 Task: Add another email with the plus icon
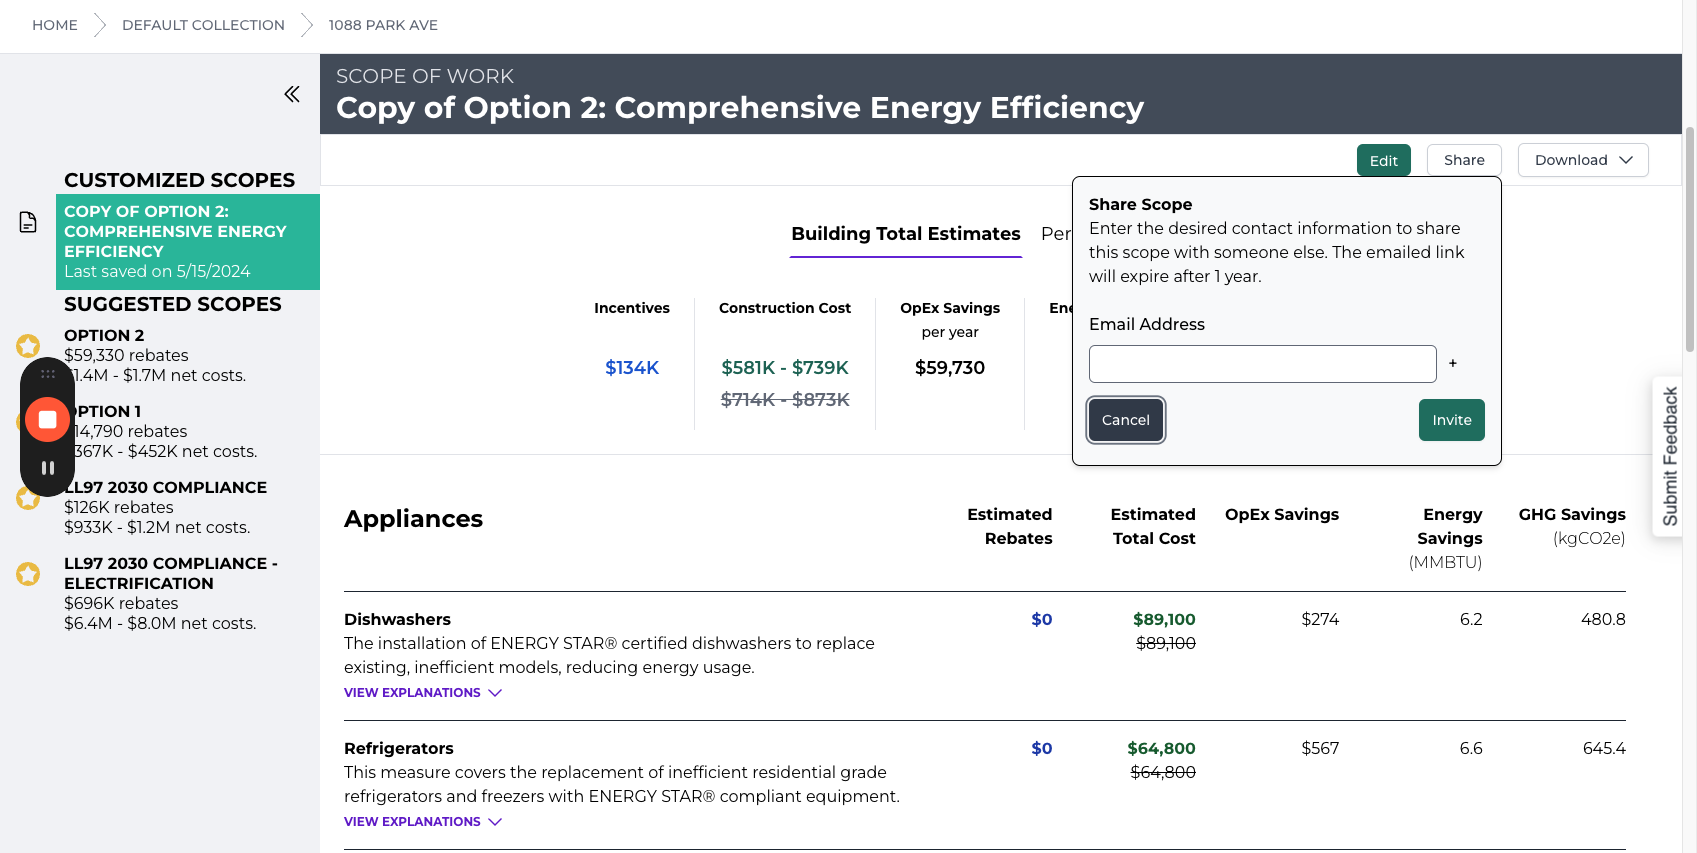tap(1453, 363)
